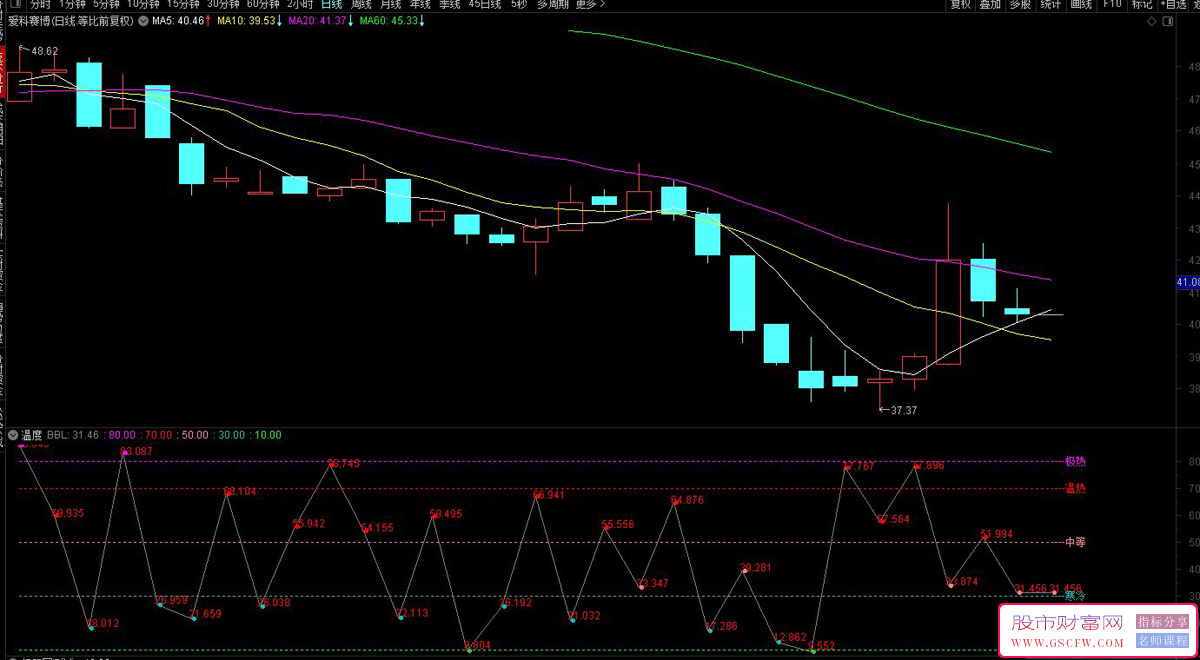Click the 复权 adjustment button
Image resolution: width=1200 pixels, height=660 pixels.
coord(960,5)
